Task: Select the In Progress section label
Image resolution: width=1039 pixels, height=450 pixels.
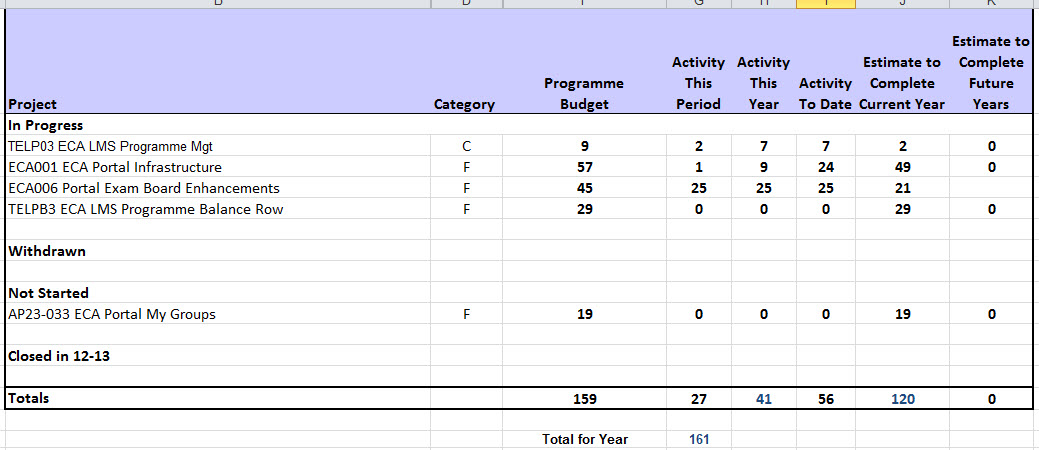Action: [x=45, y=125]
